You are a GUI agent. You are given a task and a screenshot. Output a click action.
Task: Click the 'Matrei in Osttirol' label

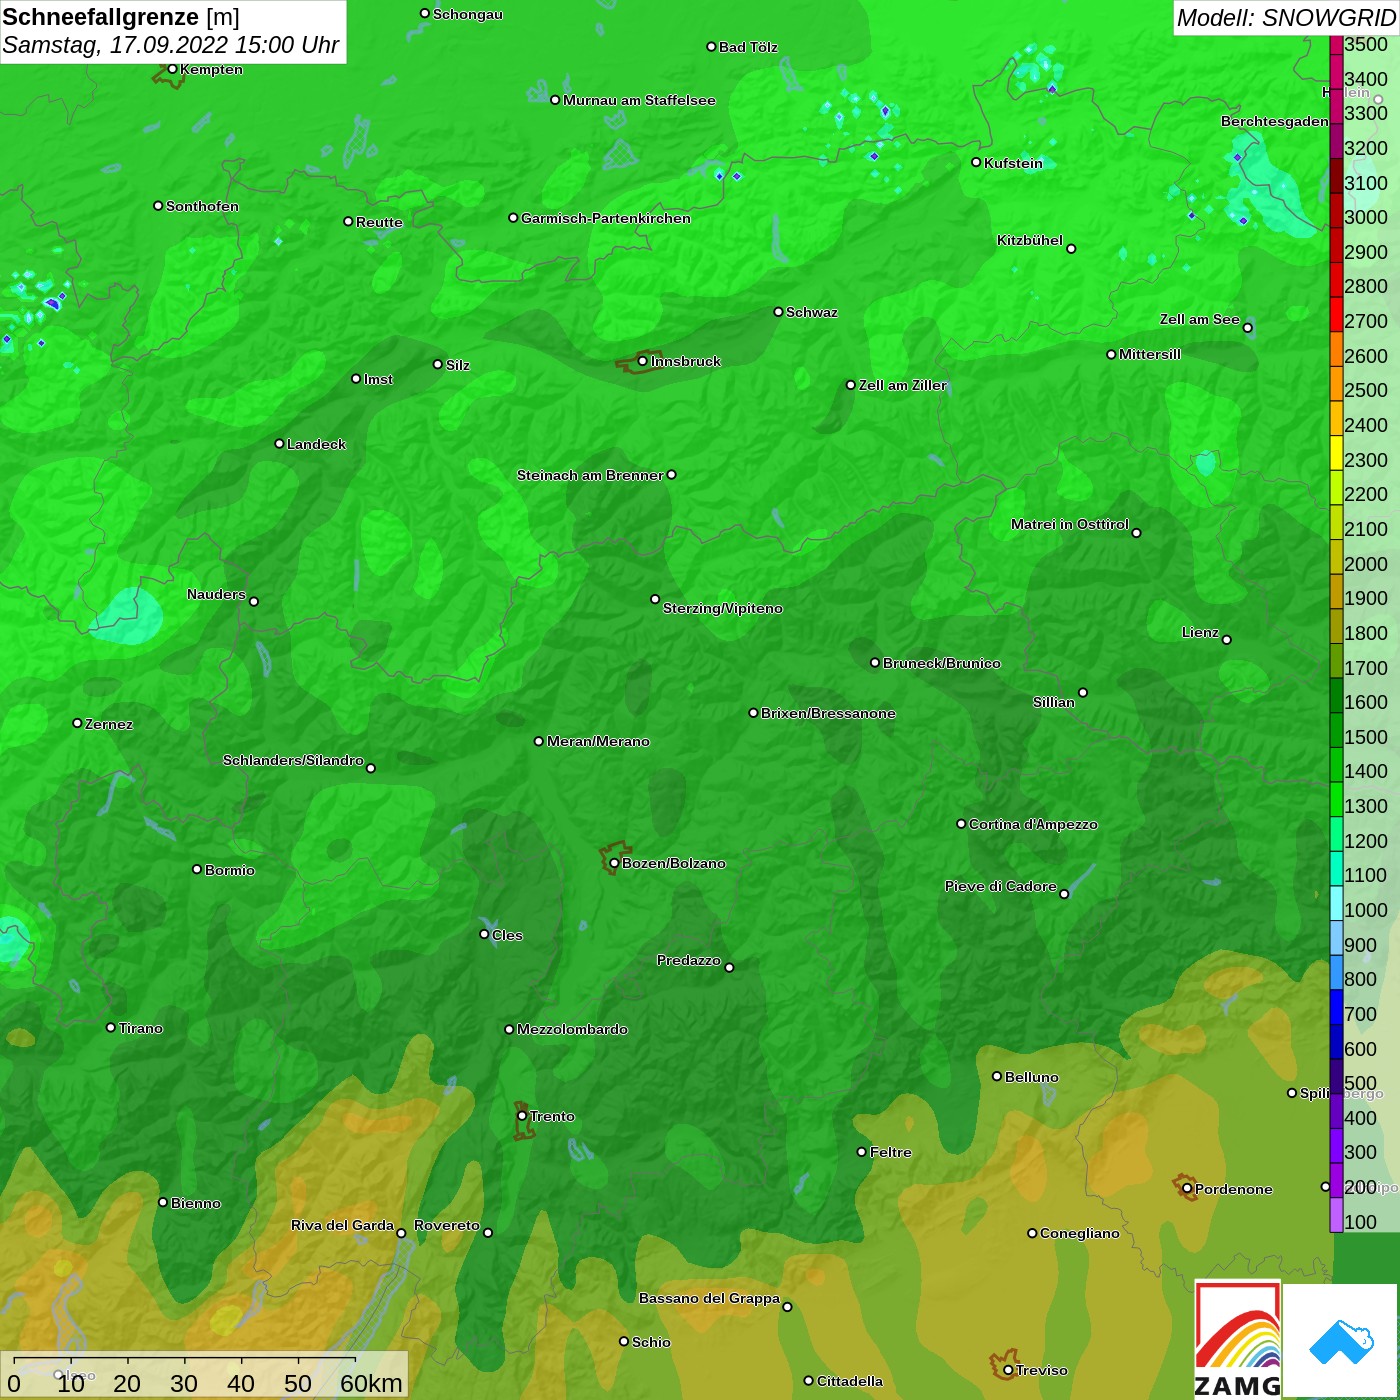pyautogui.click(x=1070, y=524)
